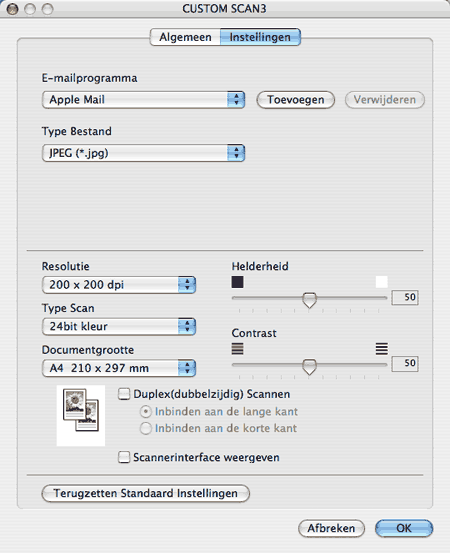Click the Documentgrootte stepper arrows
450x553 pixels.
tap(187, 368)
